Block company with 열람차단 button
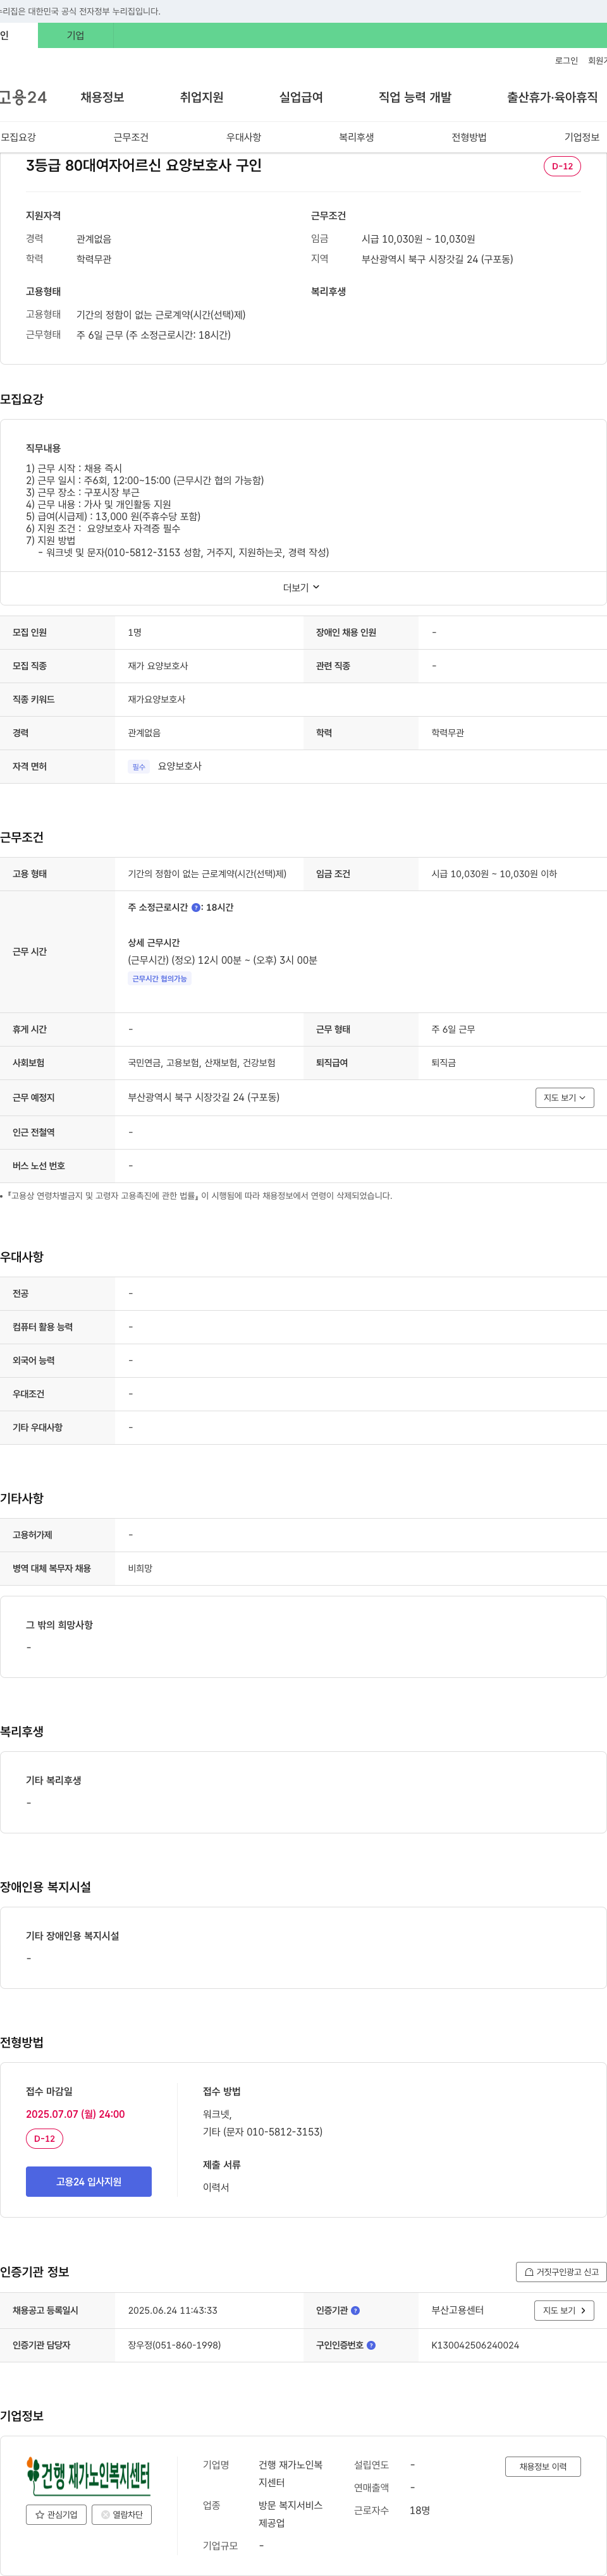This screenshot has height=2576, width=607. click(122, 2515)
